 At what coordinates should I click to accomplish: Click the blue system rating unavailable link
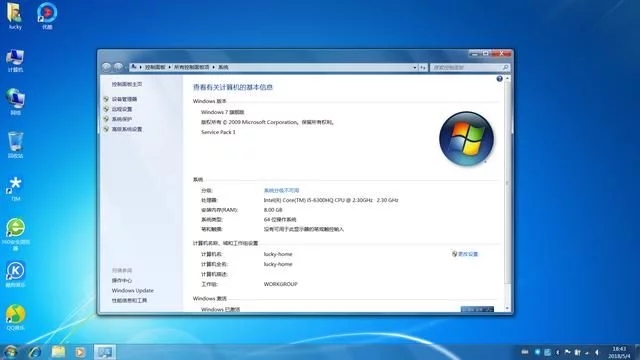281,191
